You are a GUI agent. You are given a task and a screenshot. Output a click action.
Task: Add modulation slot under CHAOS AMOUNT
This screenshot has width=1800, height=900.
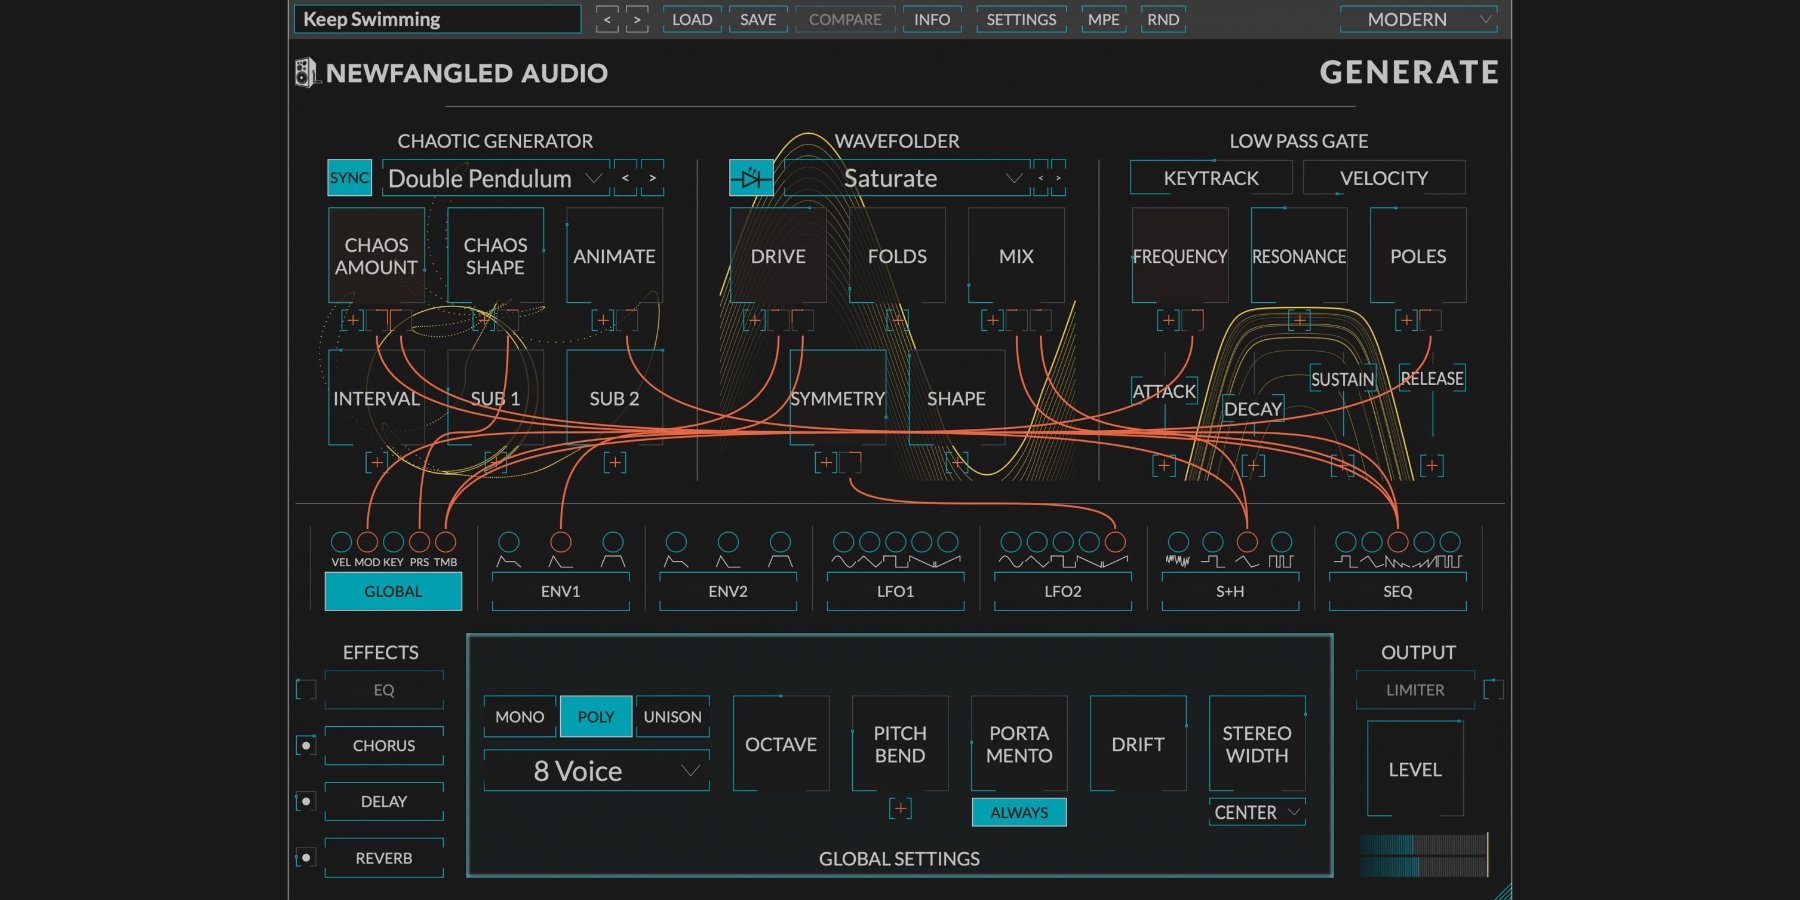point(352,320)
